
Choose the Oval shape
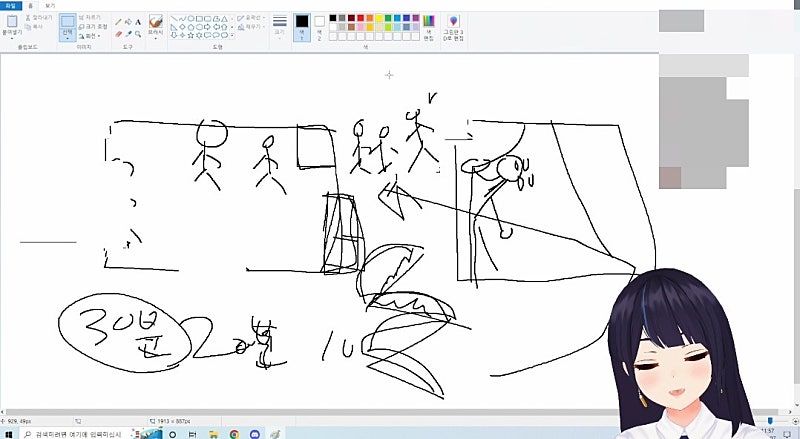click(191, 19)
